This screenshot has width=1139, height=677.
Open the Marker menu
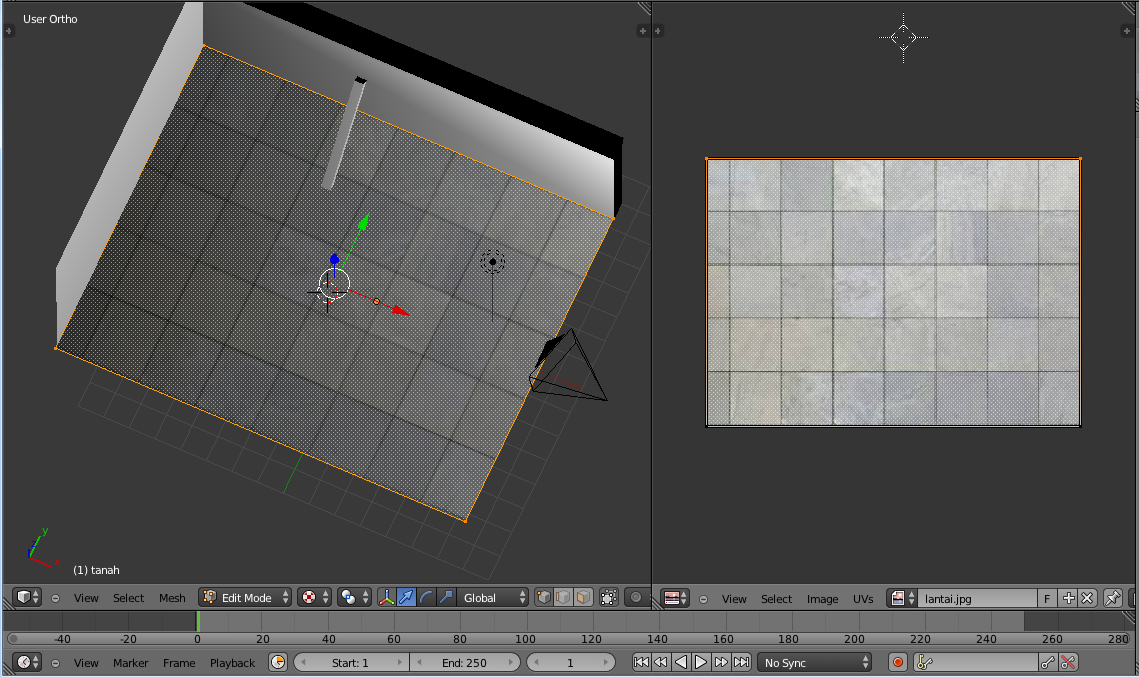131,663
